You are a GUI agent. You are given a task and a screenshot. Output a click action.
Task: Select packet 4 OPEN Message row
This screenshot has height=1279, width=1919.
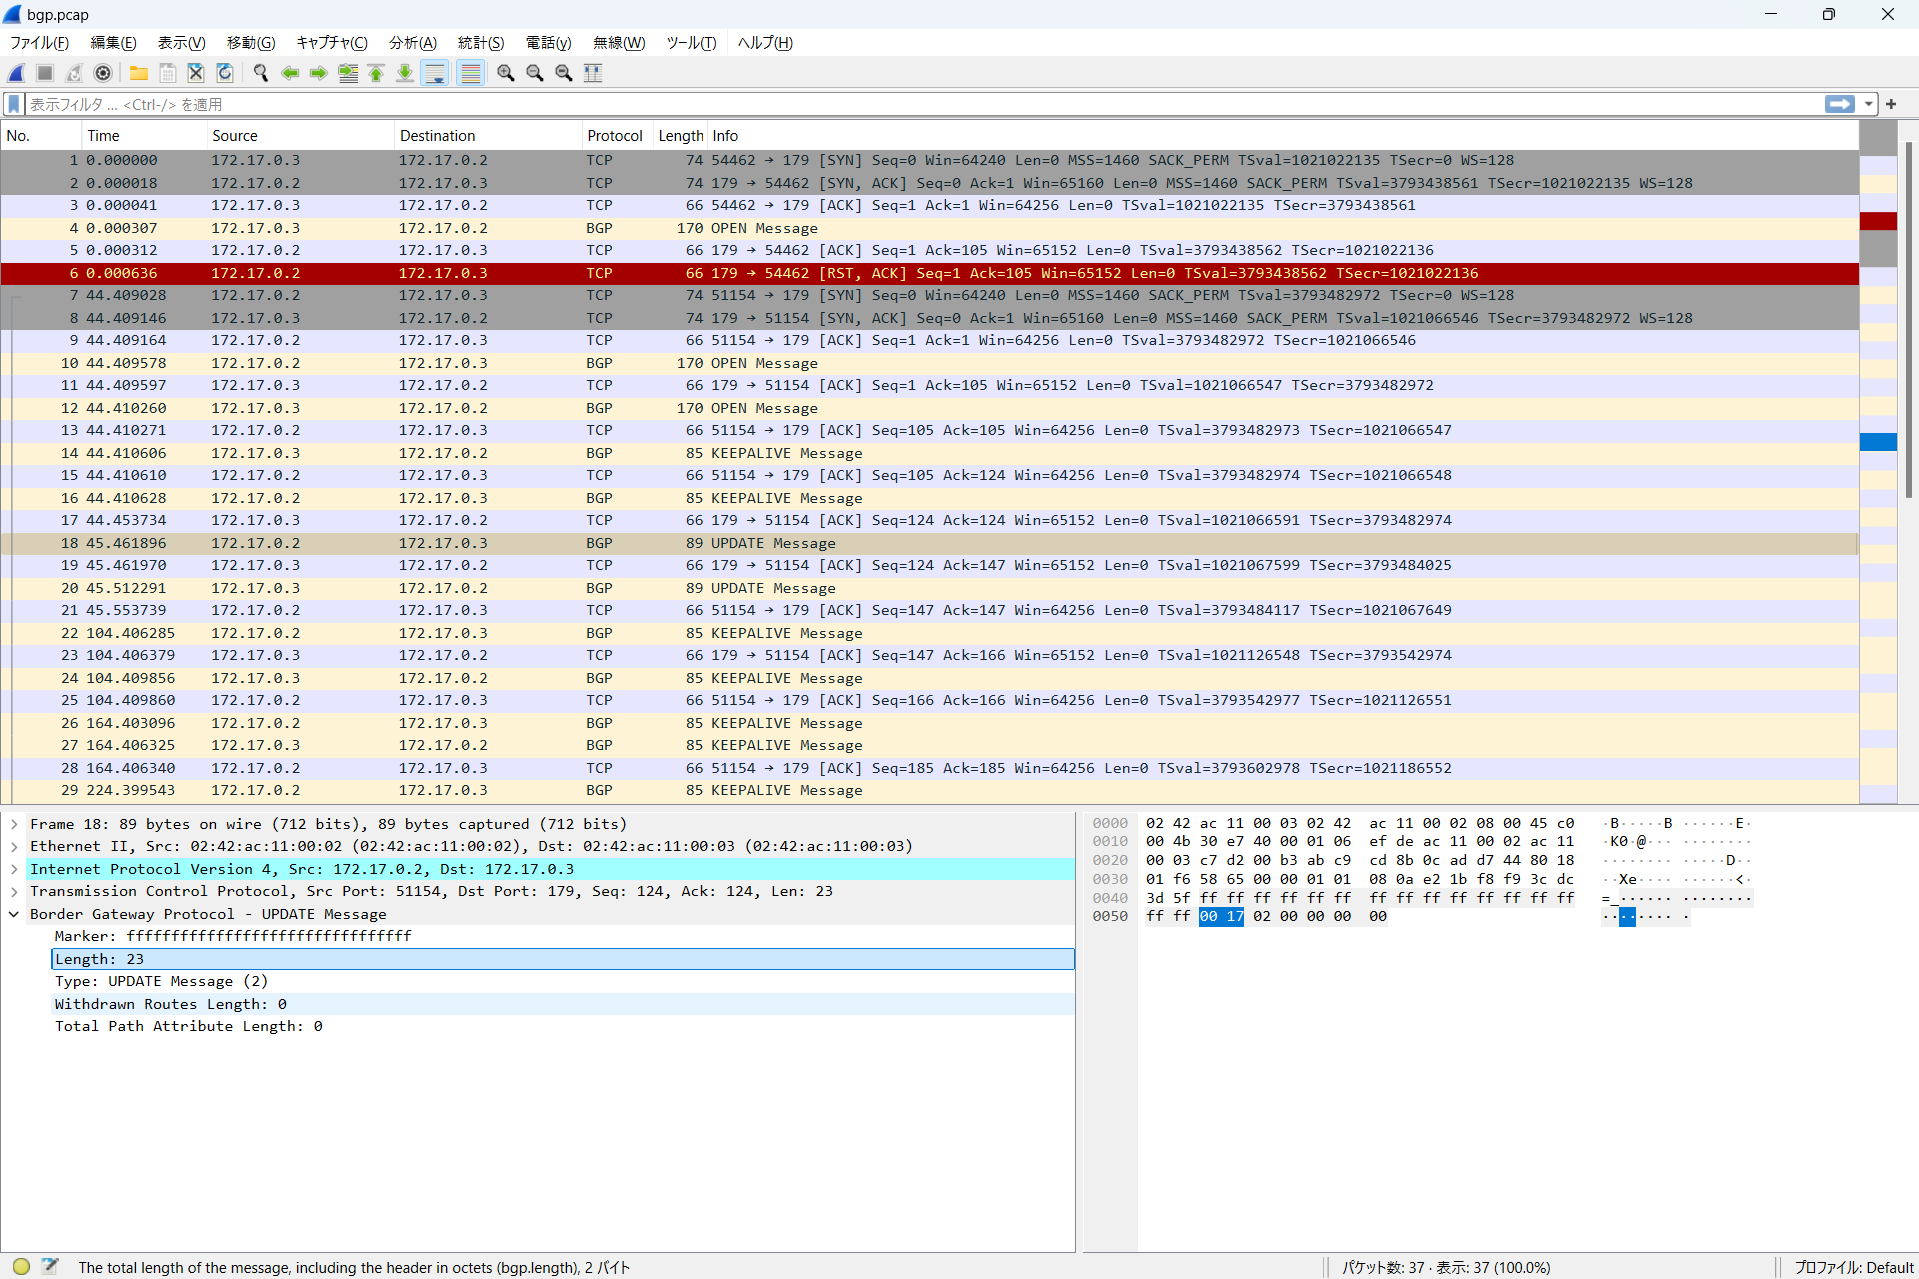click(929, 228)
